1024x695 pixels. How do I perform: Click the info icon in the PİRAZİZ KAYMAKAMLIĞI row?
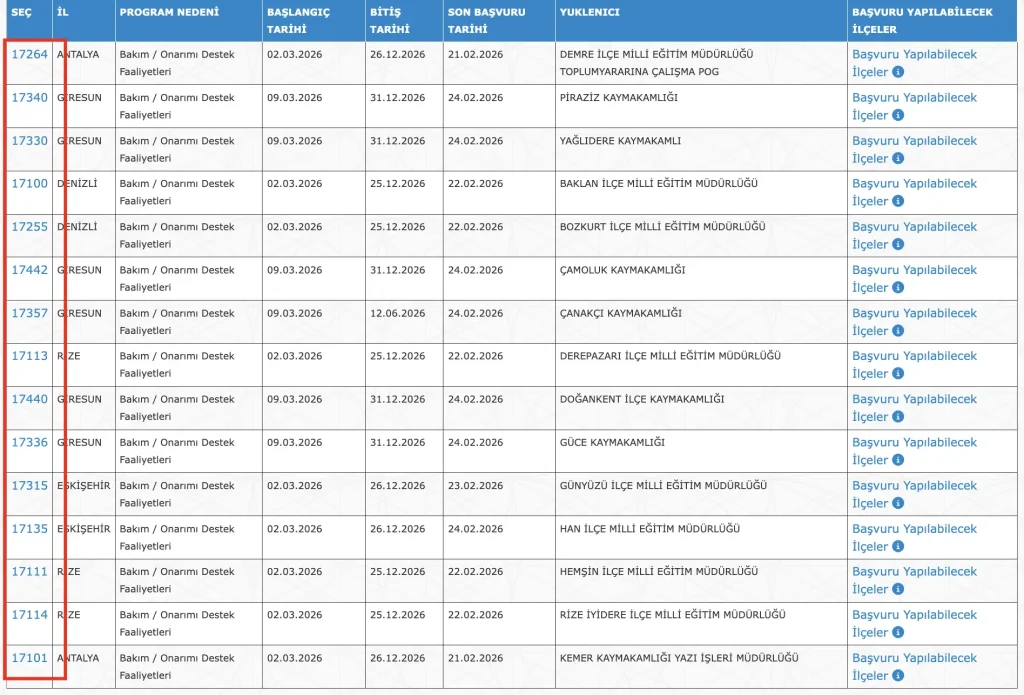point(897,115)
